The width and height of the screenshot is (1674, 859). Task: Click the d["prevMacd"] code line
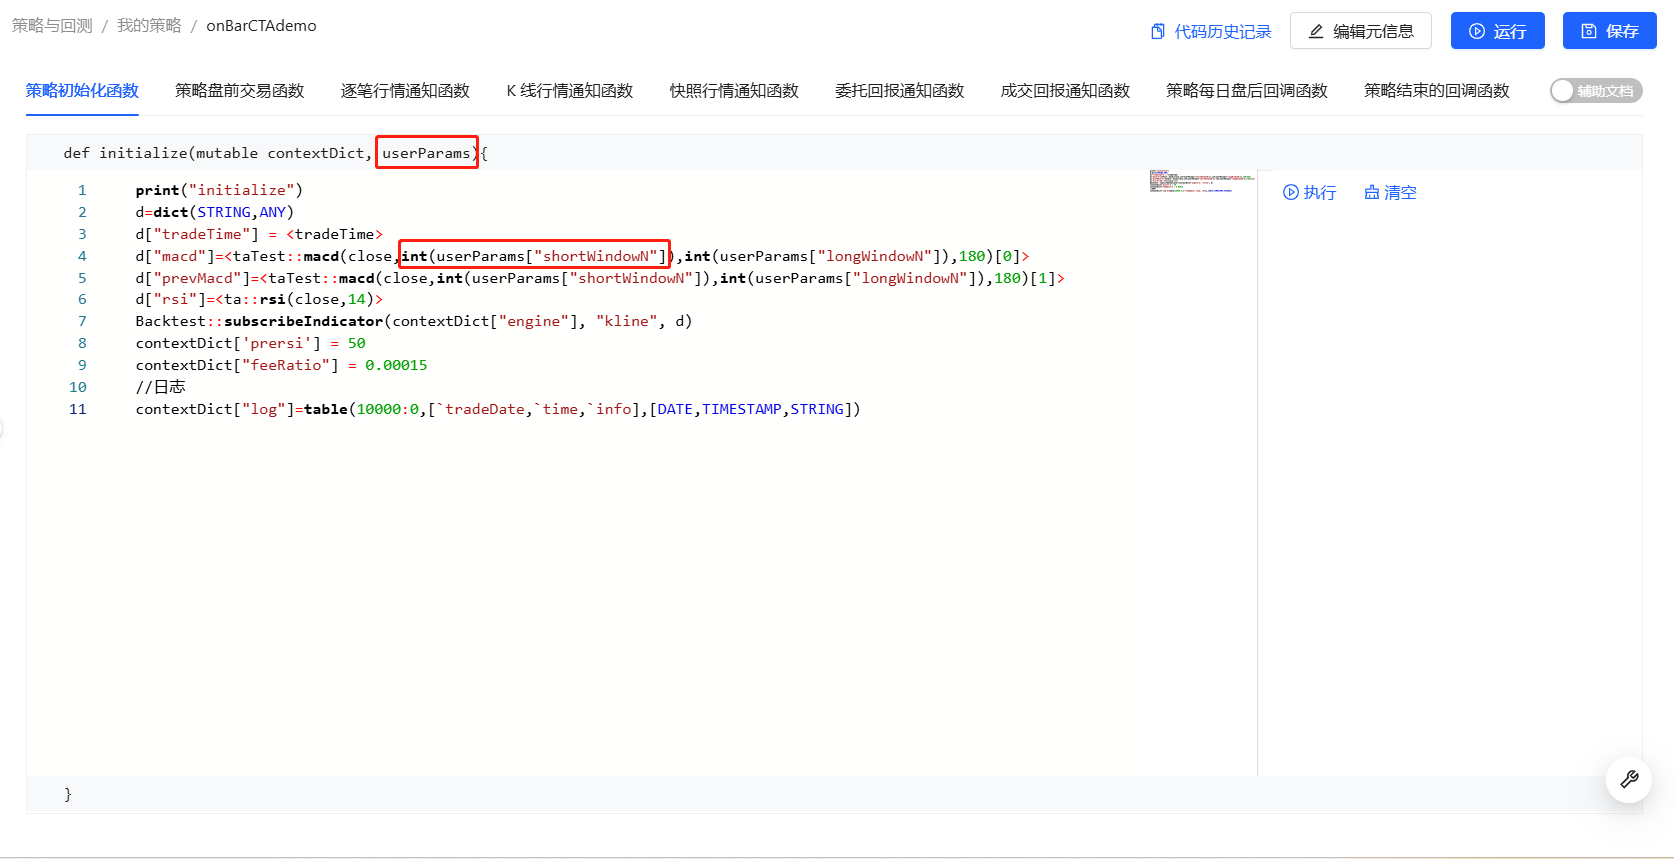[600, 278]
